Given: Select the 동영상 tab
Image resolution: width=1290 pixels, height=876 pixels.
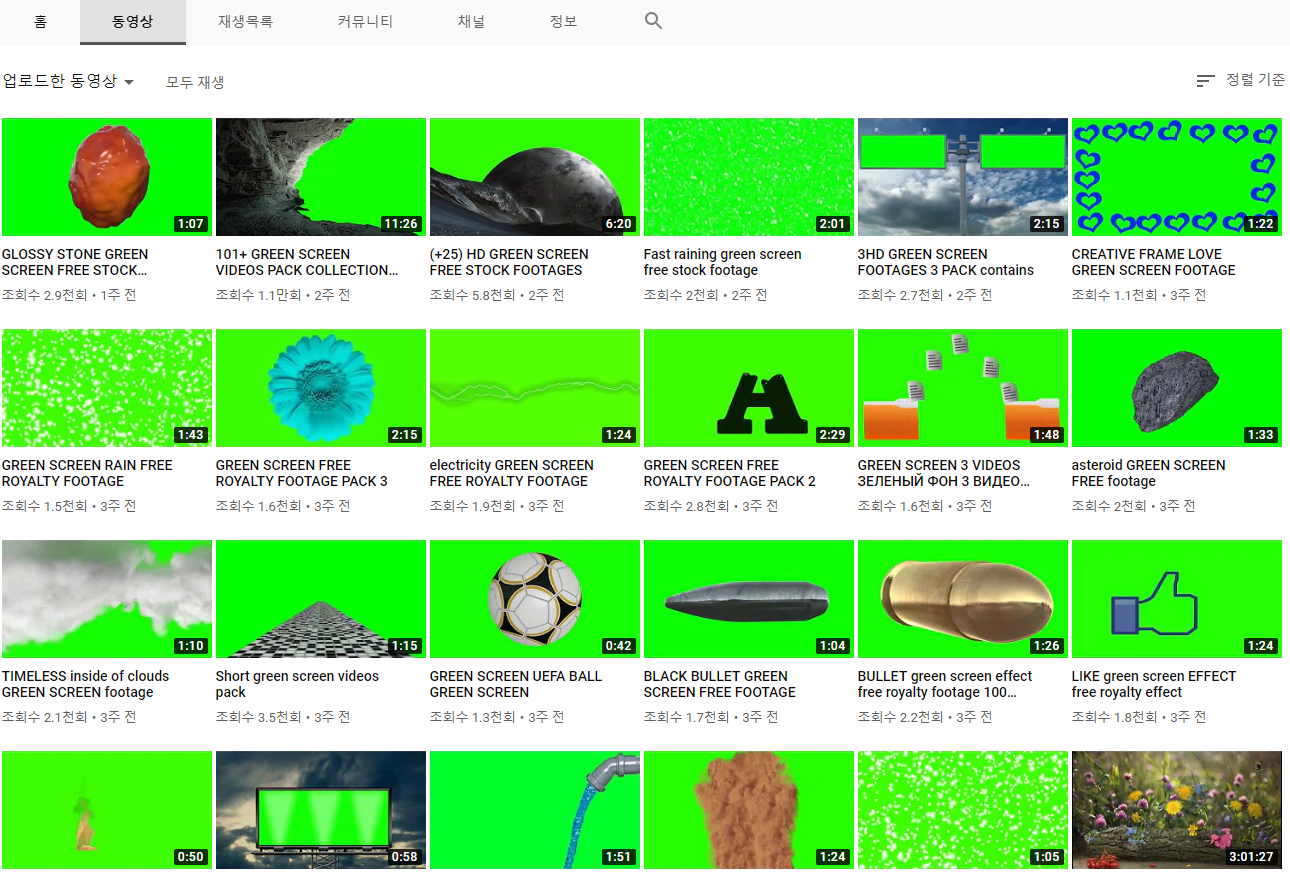Looking at the screenshot, I should coord(133,21).
